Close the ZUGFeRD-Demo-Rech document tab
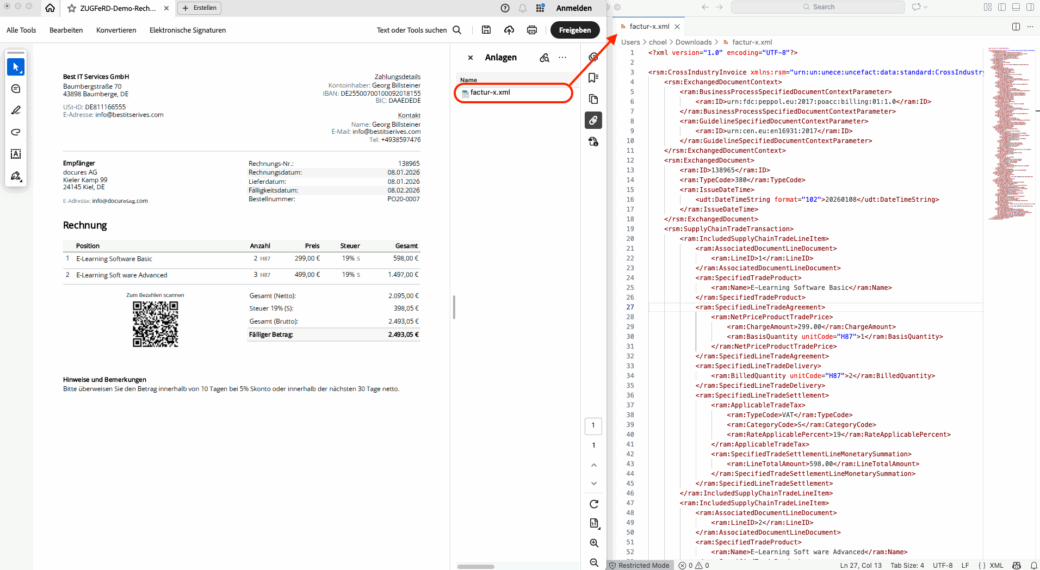The height and width of the screenshot is (570, 1040). coord(166,9)
